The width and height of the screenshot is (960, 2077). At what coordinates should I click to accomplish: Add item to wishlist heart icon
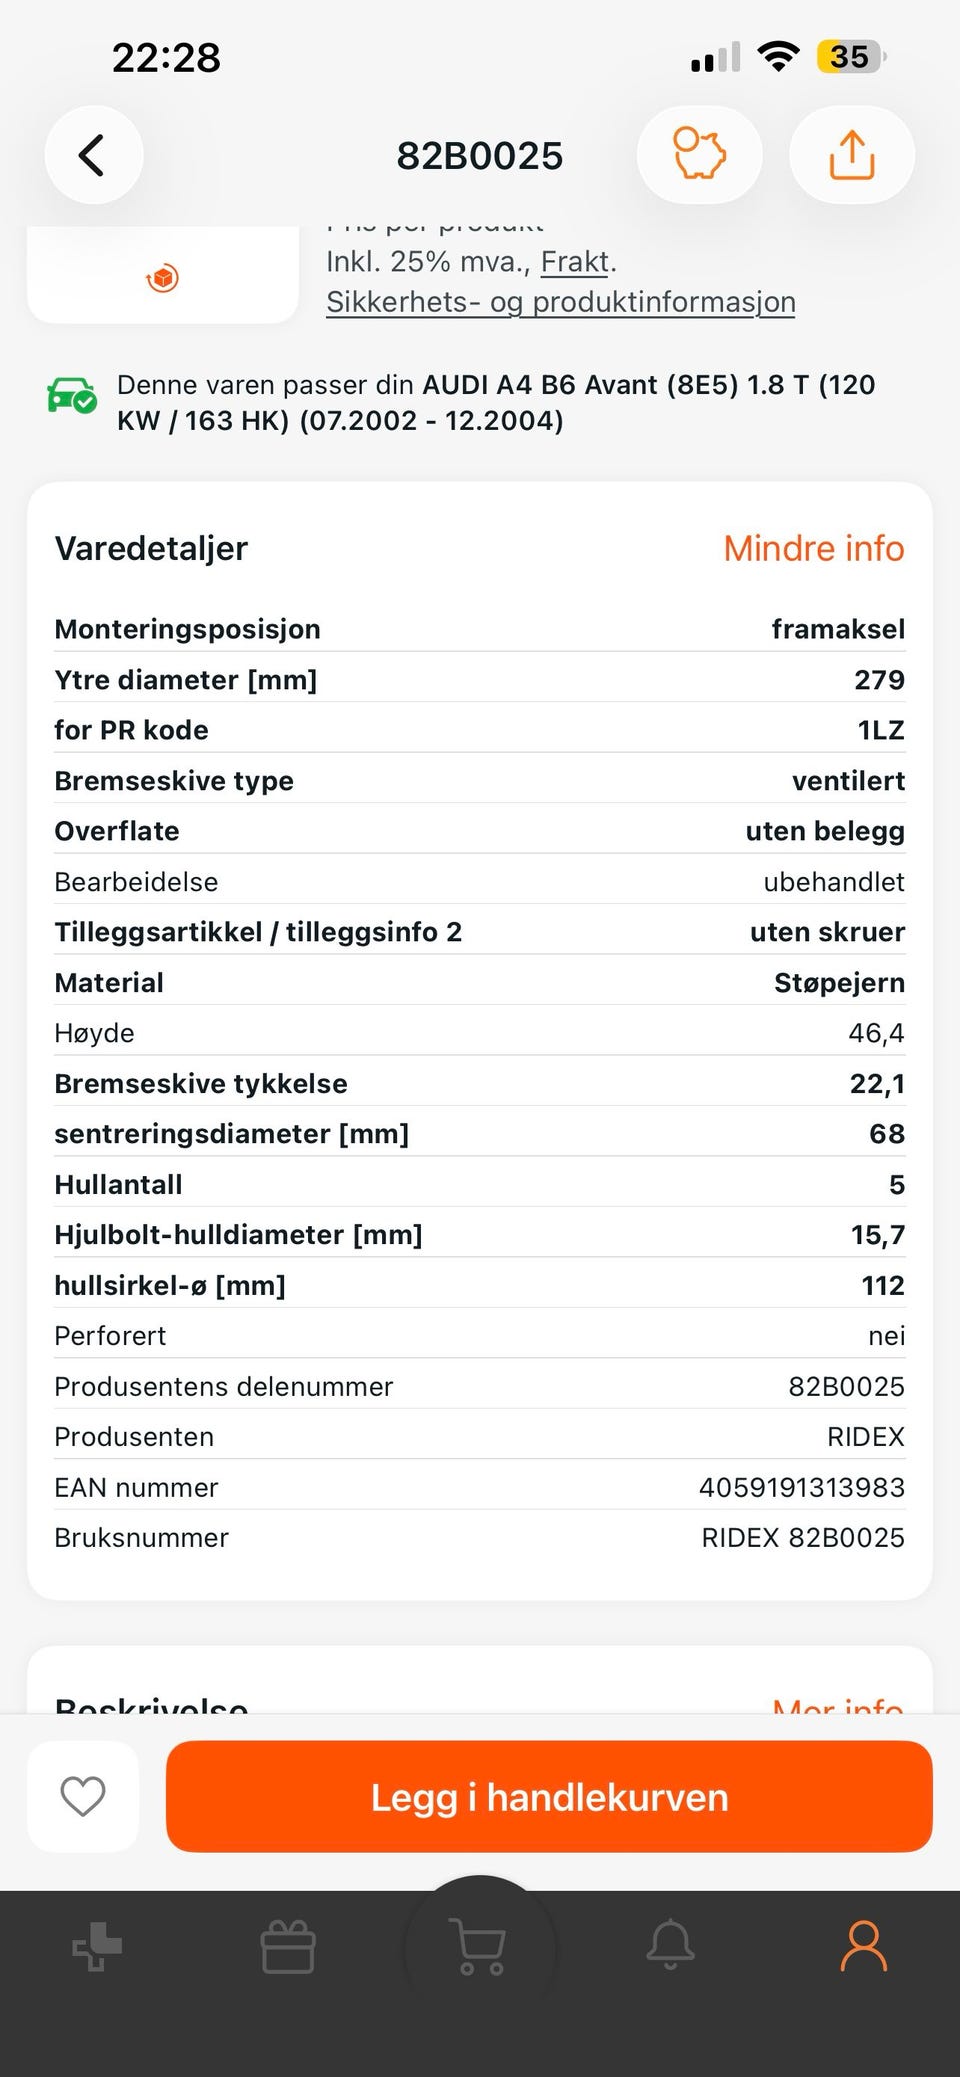[83, 1796]
